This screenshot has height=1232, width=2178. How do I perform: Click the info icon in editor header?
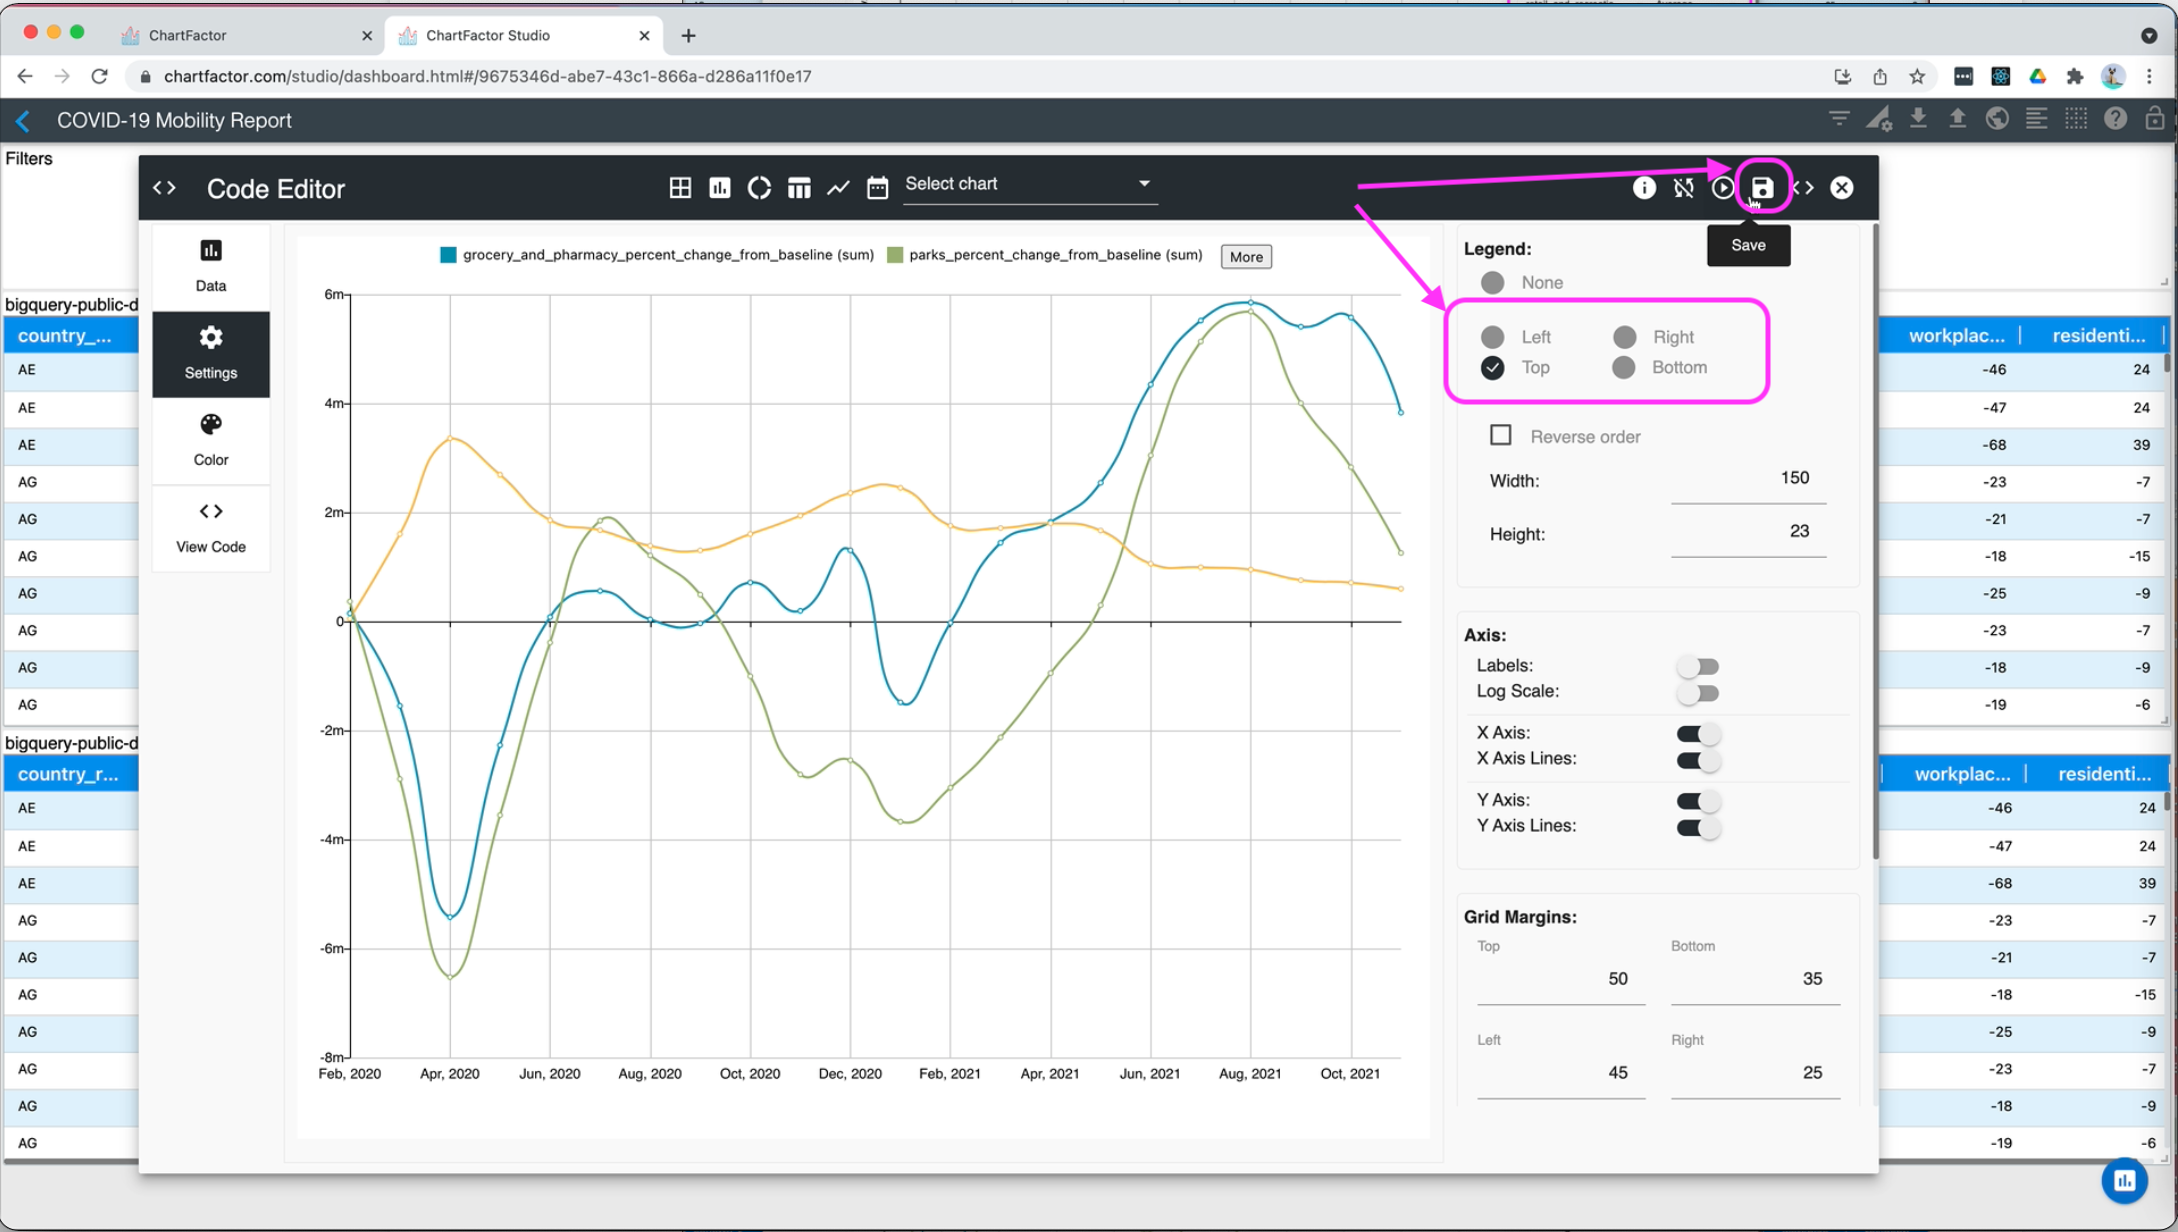point(1644,188)
